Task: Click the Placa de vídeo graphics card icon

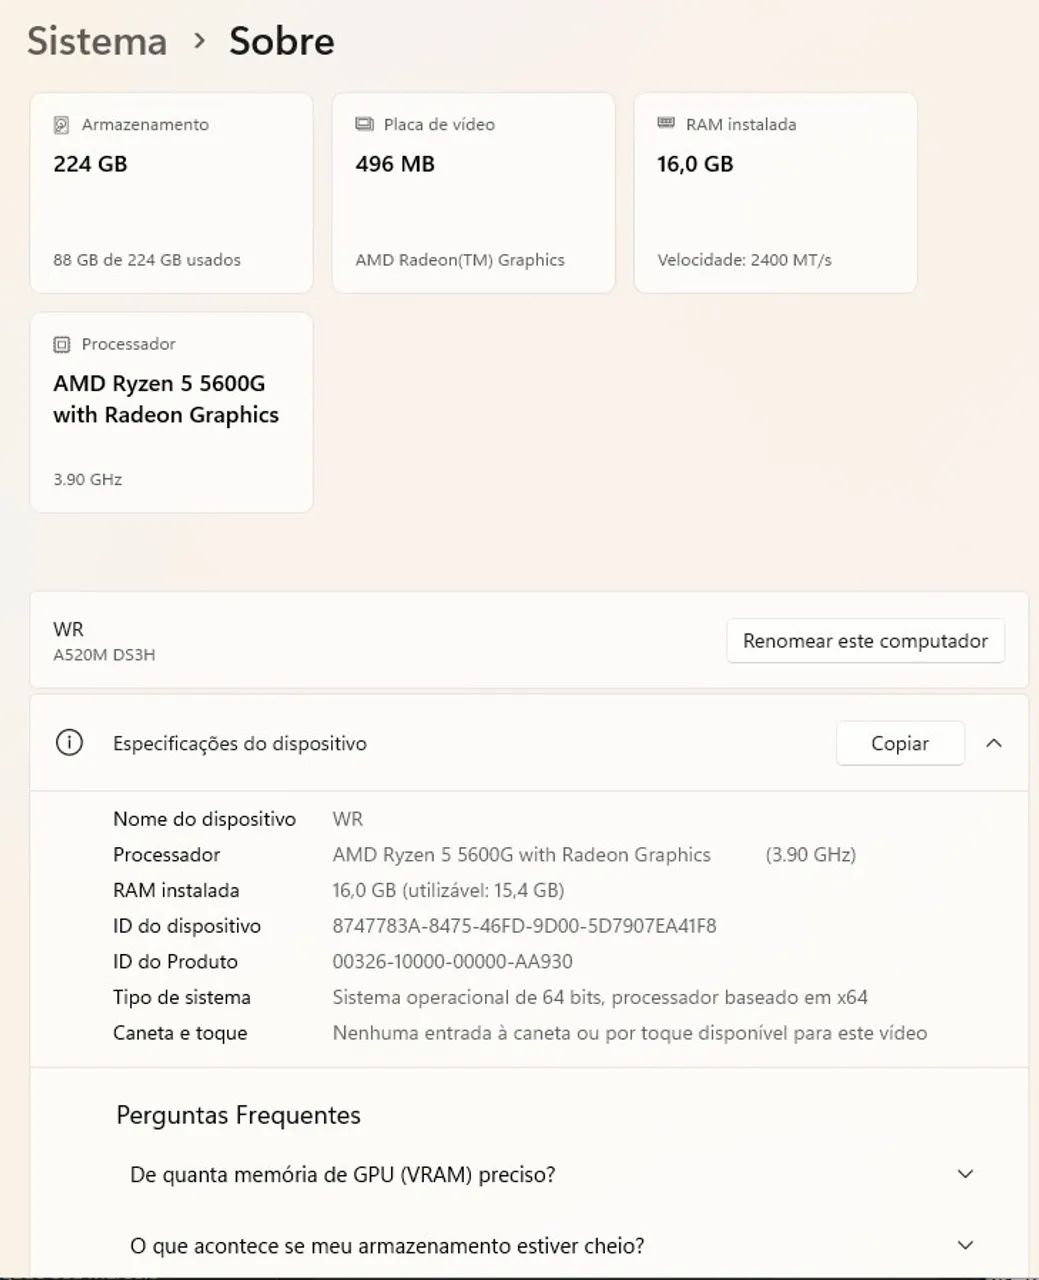Action: click(x=364, y=123)
